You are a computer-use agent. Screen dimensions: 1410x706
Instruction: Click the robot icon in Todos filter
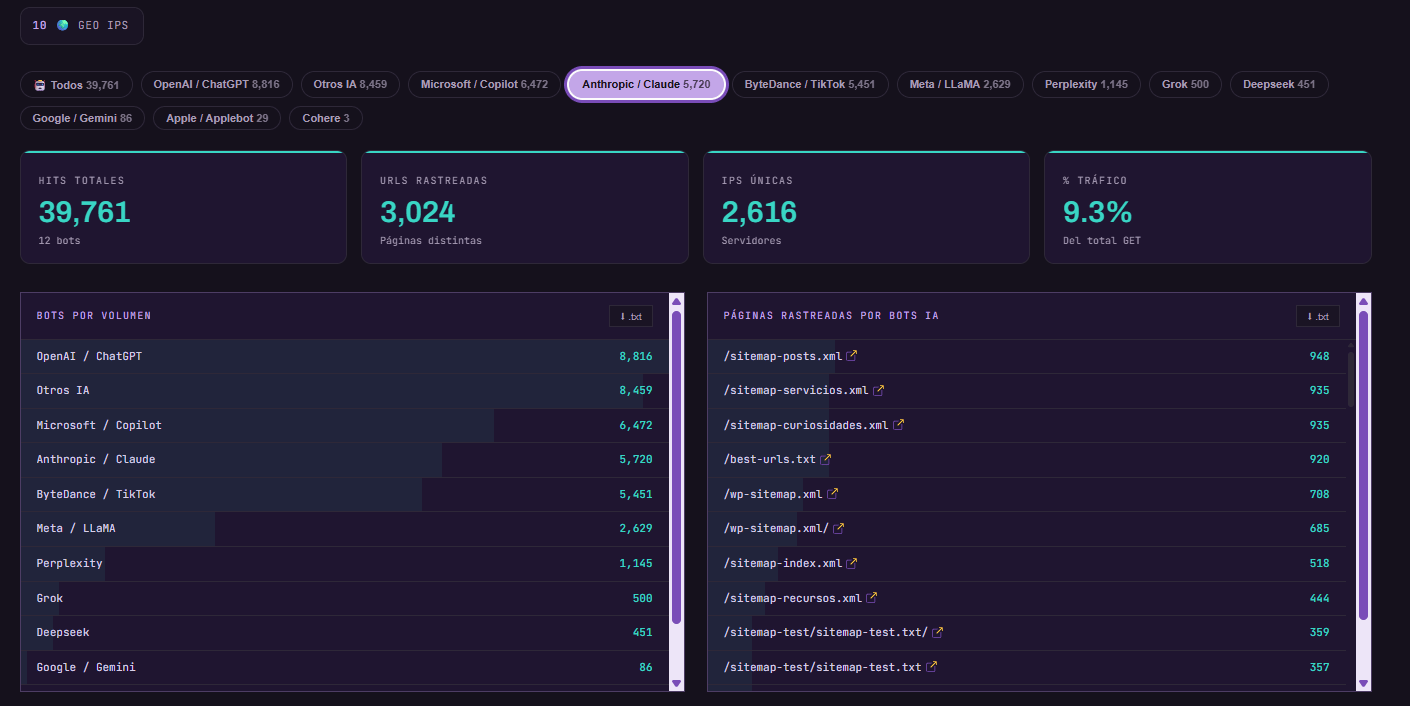[x=40, y=85]
